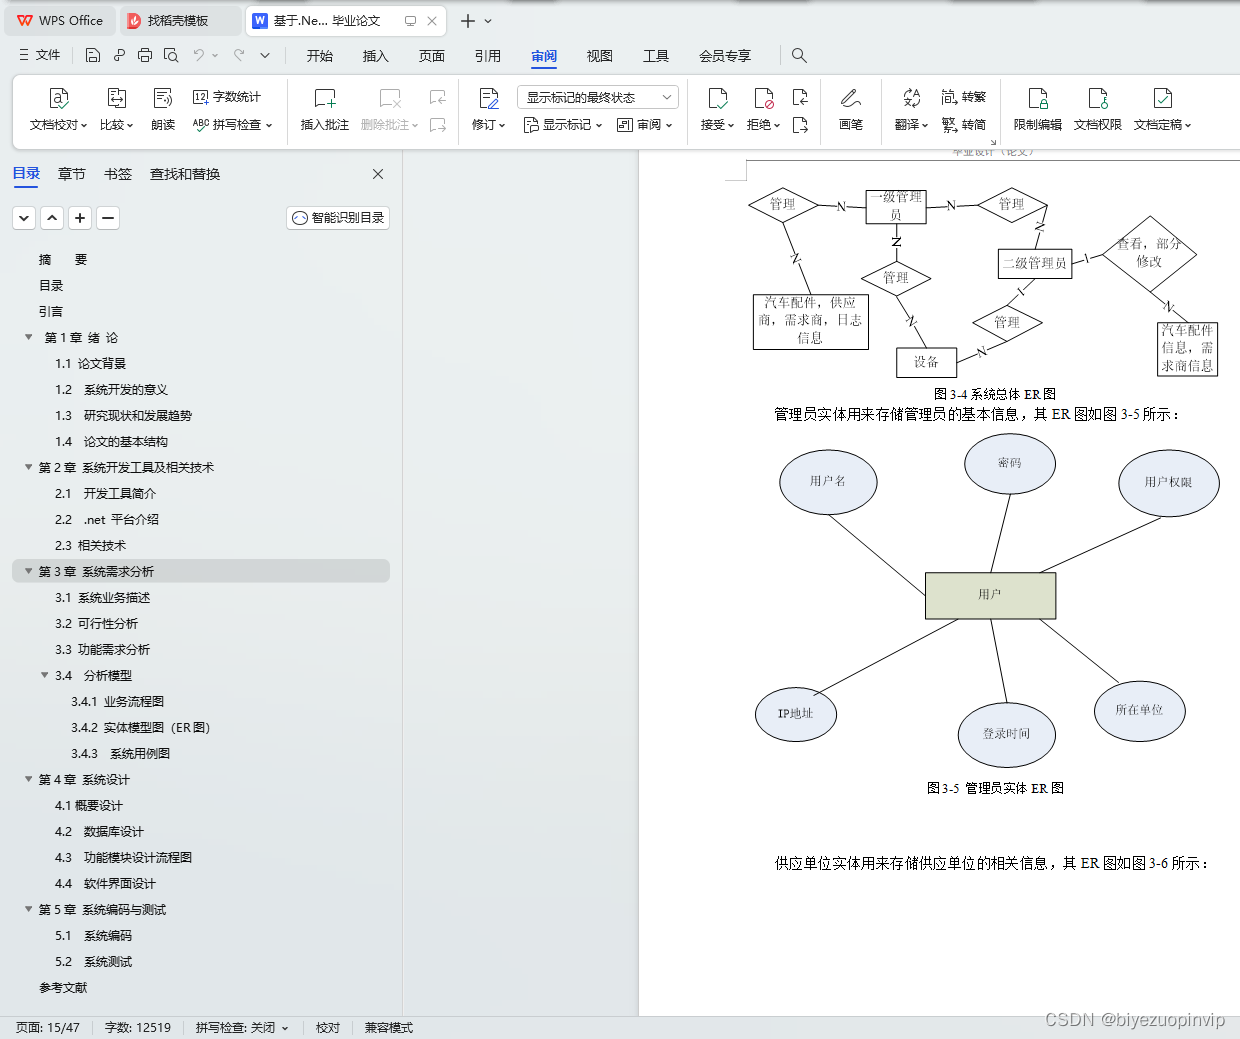Jump to 4.2 数据库设计 heading
Image resolution: width=1240 pixels, height=1039 pixels.
pos(99,831)
